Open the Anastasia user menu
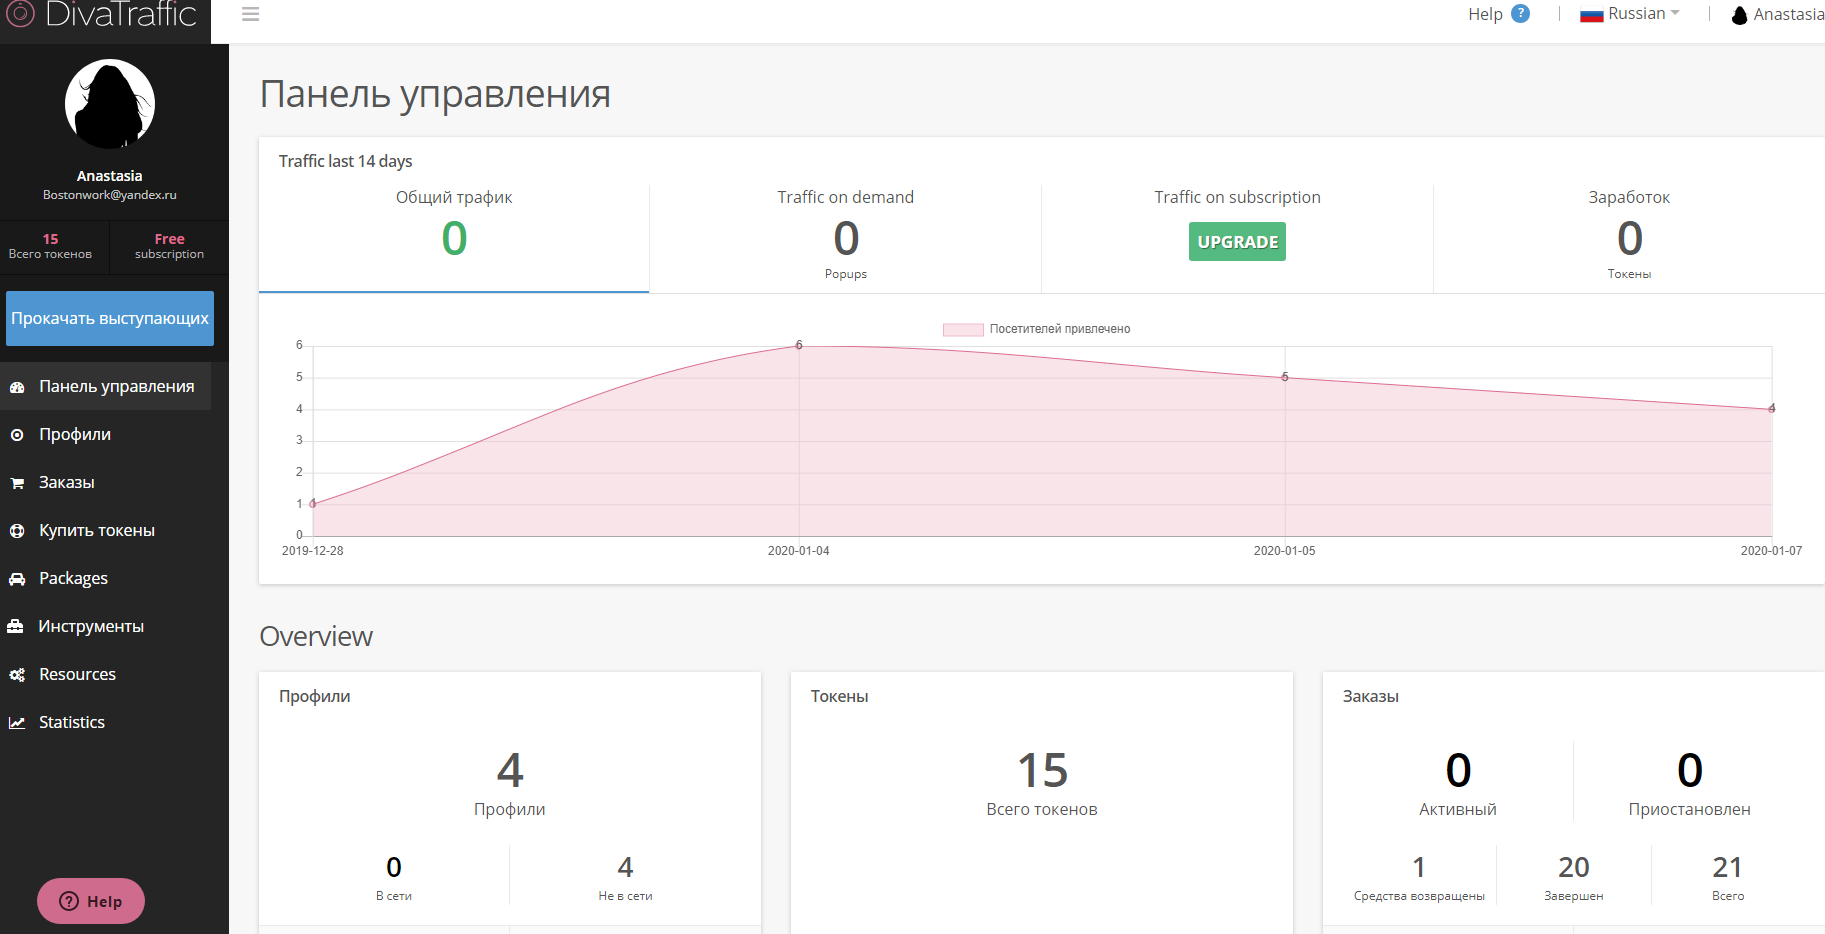This screenshot has width=1825, height=934. coord(1778,14)
